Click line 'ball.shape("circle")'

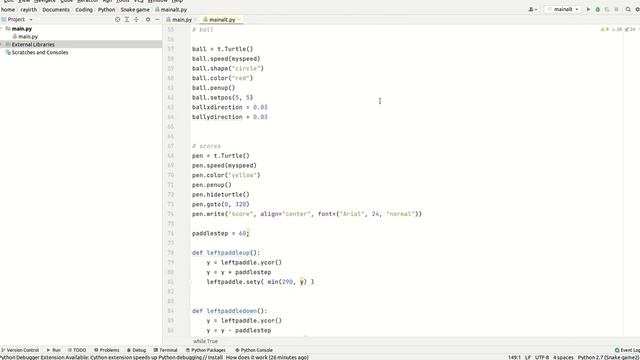(x=228, y=68)
